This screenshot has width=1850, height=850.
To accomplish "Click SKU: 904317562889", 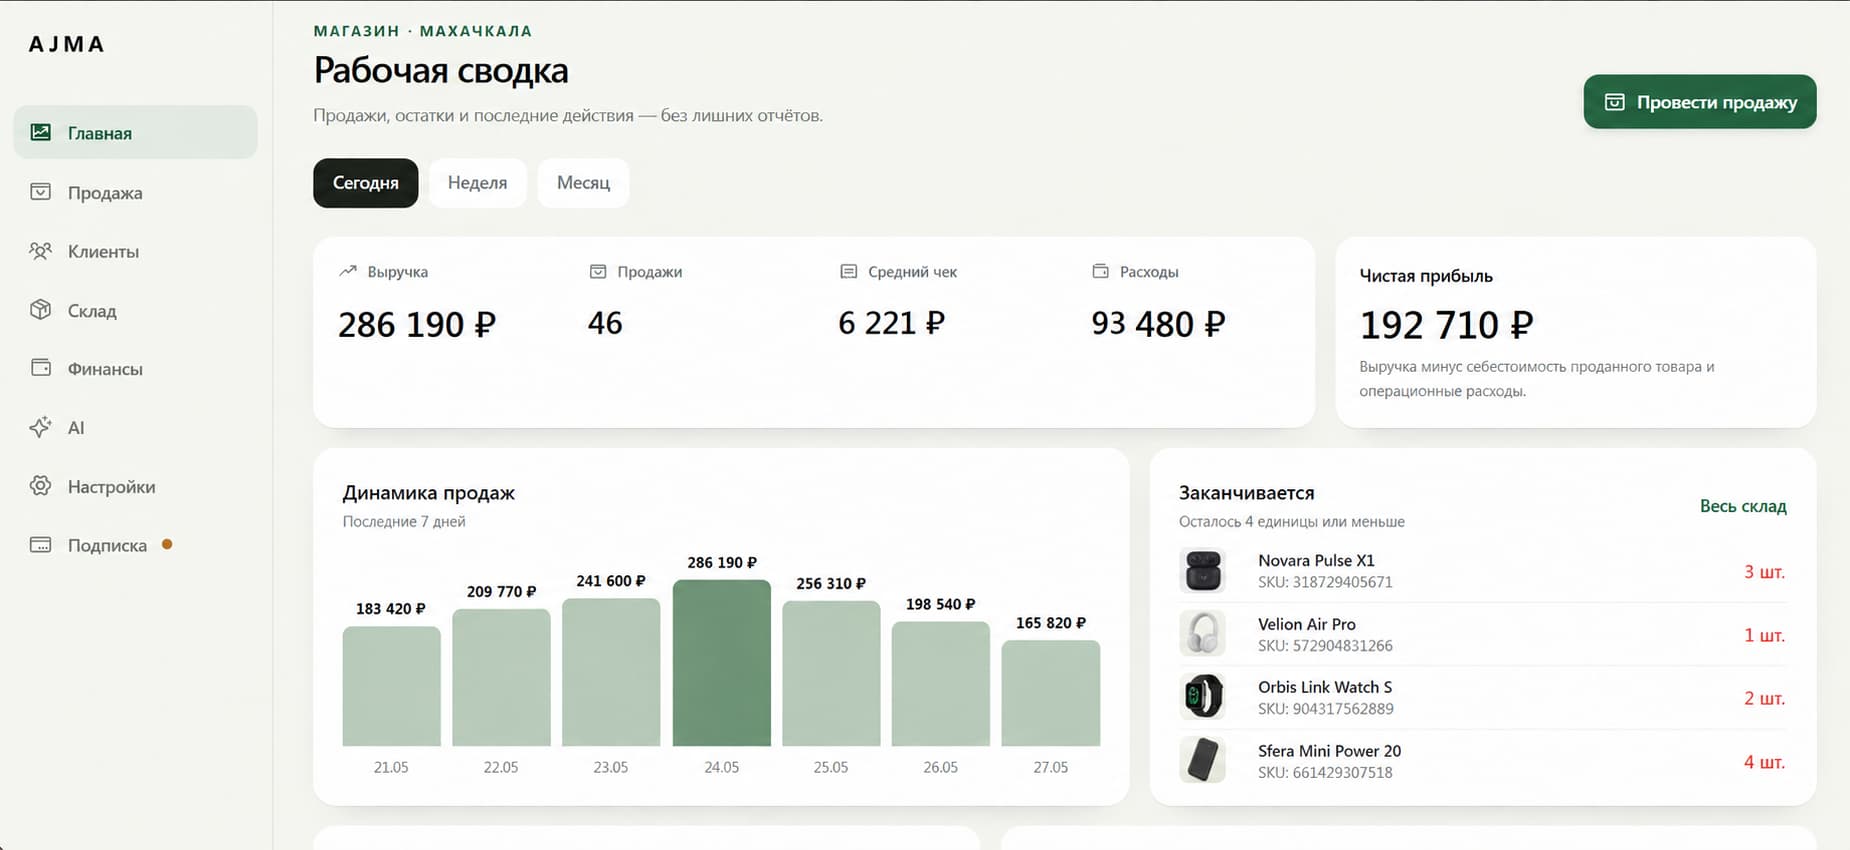I will coord(1326,709).
